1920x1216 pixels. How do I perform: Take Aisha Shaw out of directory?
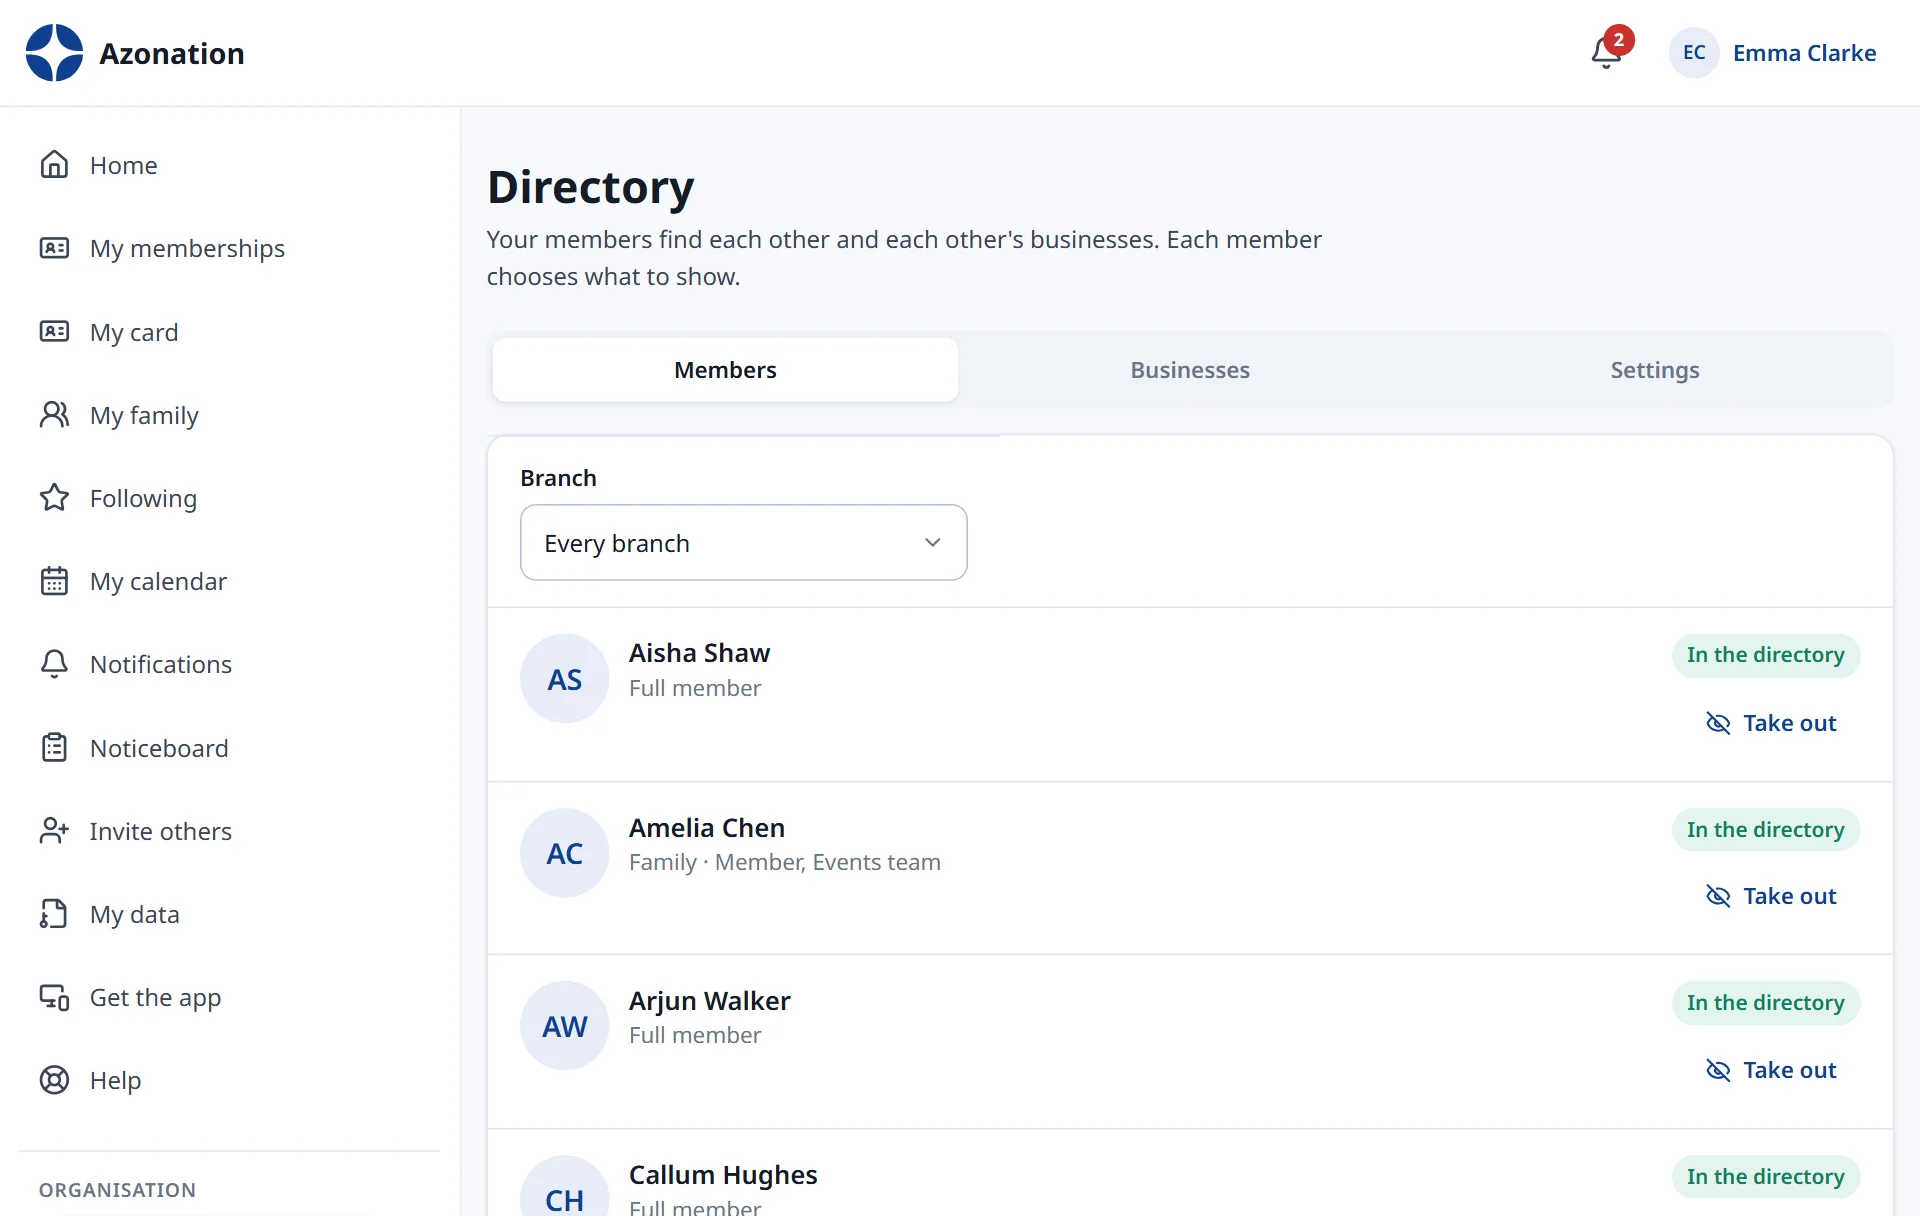tap(1771, 723)
